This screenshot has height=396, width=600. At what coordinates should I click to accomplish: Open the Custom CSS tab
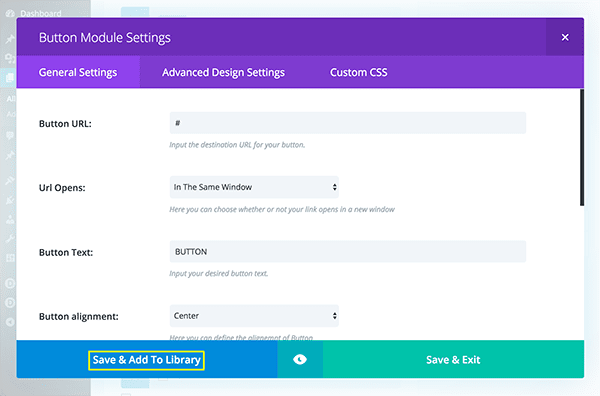point(359,72)
